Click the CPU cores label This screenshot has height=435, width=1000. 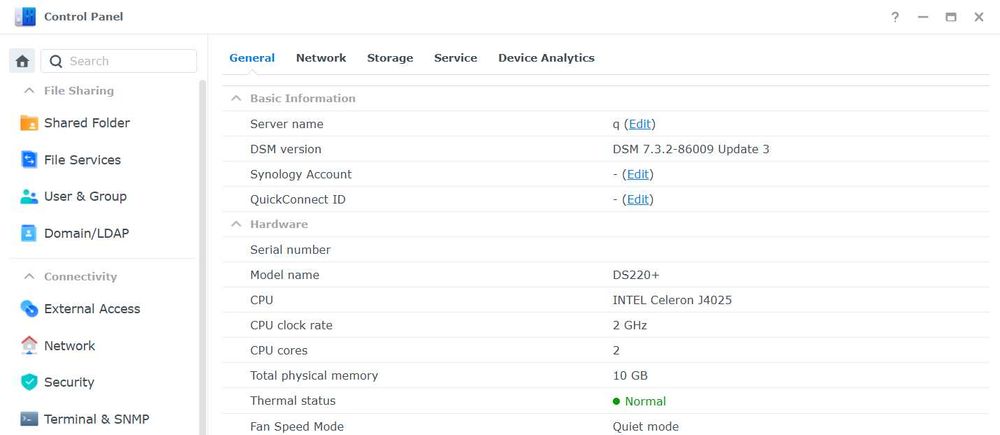pyautogui.click(x=279, y=350)
